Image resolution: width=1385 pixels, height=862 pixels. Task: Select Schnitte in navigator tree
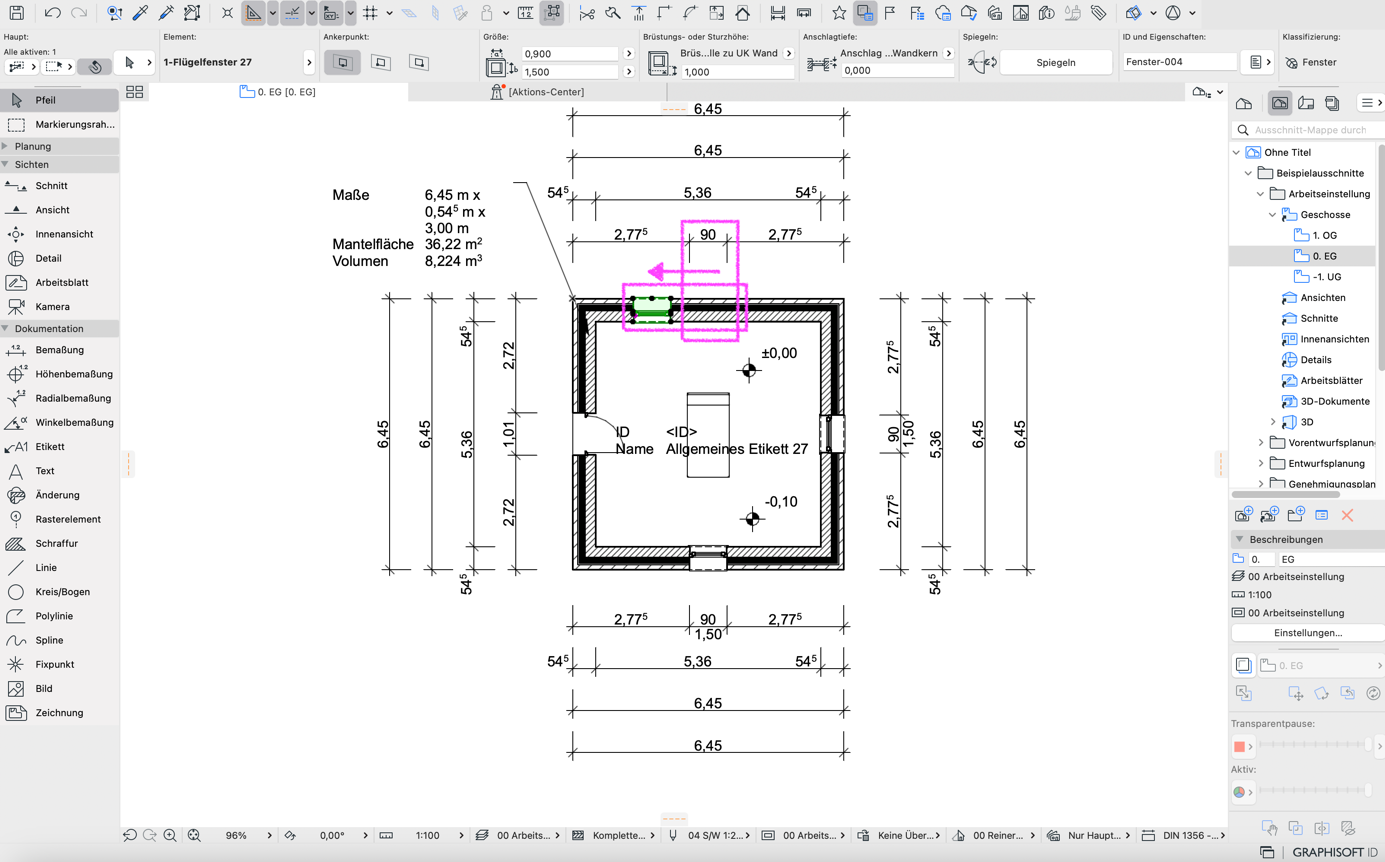[x=1309, y=318]
